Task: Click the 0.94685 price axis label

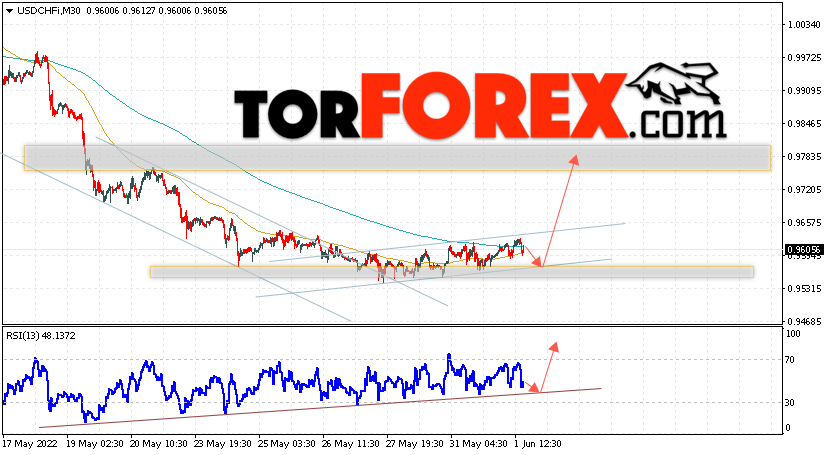Action: pos(804,321)
